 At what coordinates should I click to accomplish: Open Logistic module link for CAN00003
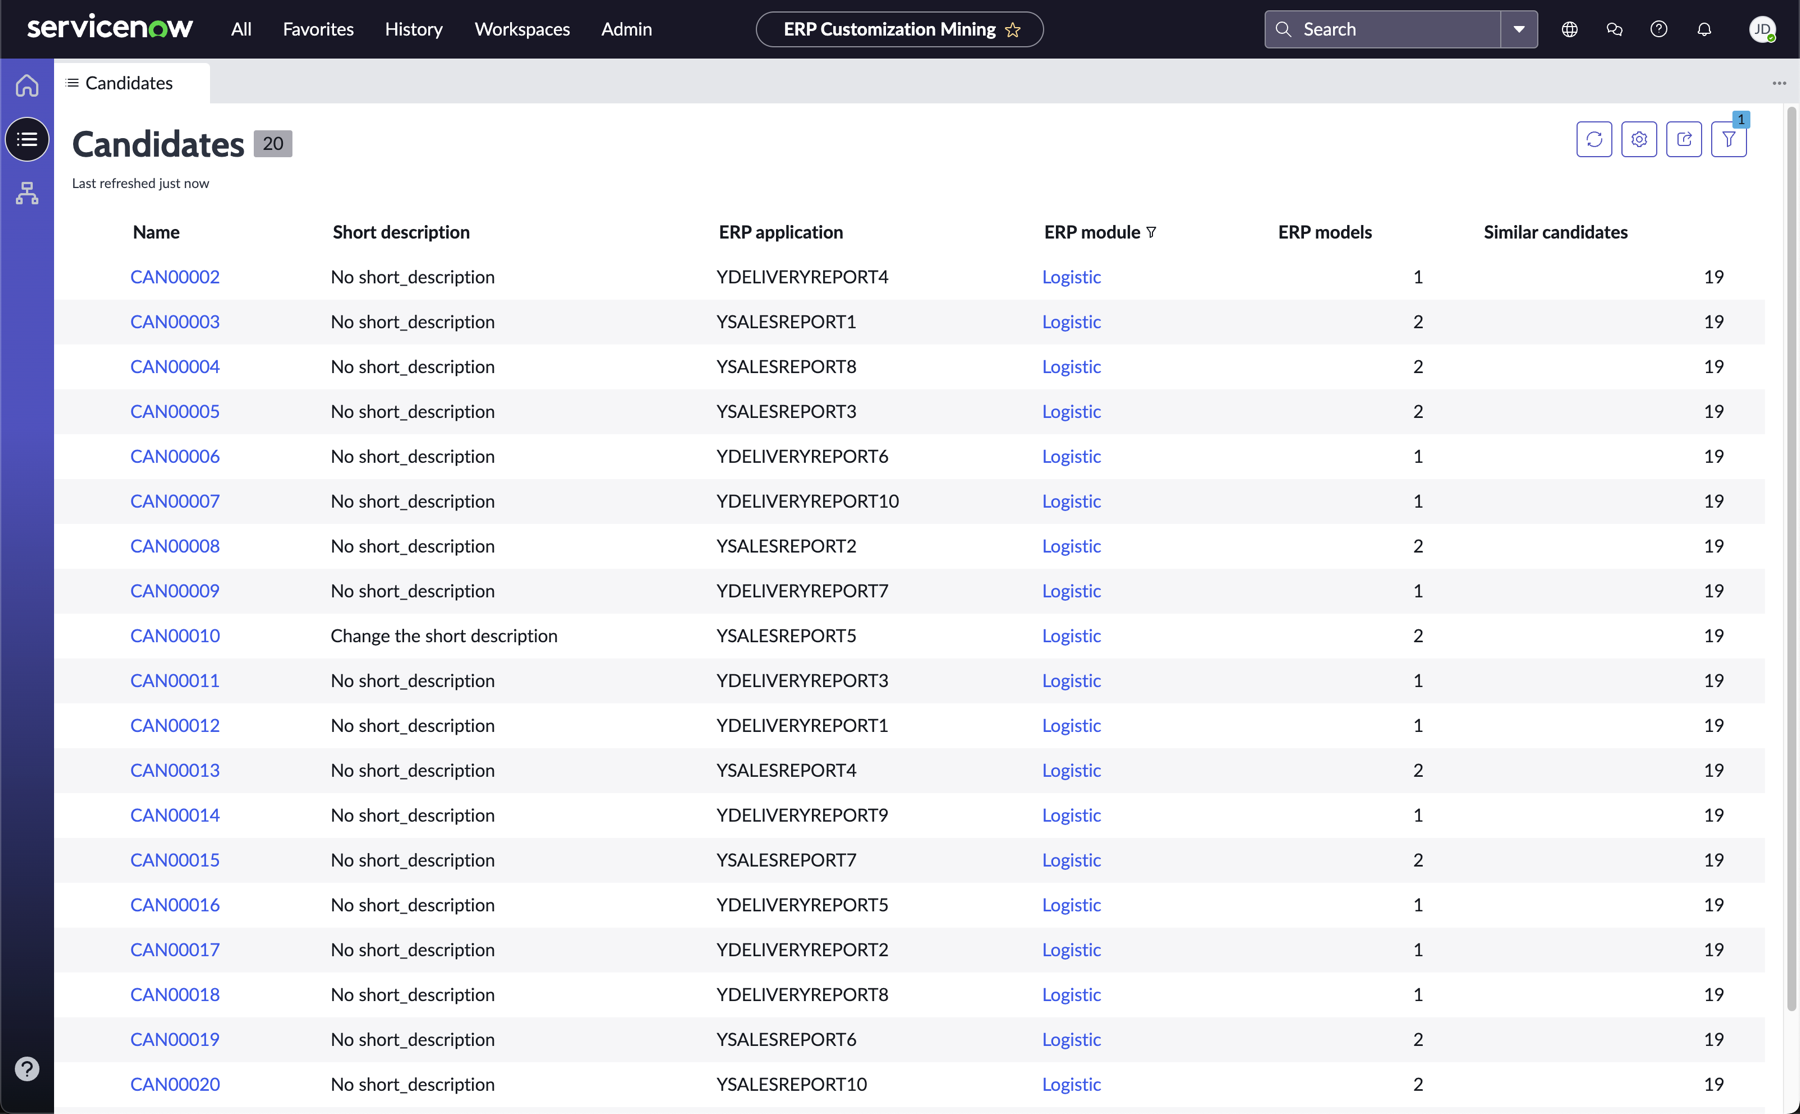pos(1071,322)
